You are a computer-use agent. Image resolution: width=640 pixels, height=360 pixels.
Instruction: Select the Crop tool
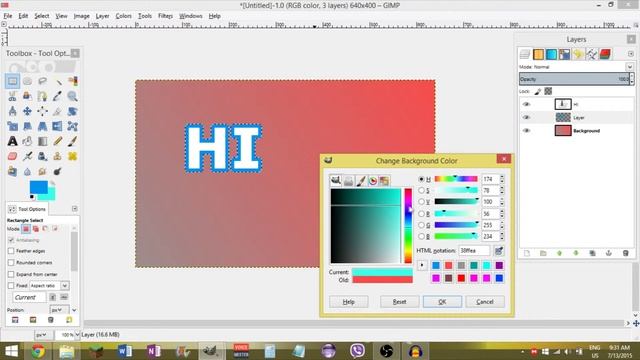[58, 111]
